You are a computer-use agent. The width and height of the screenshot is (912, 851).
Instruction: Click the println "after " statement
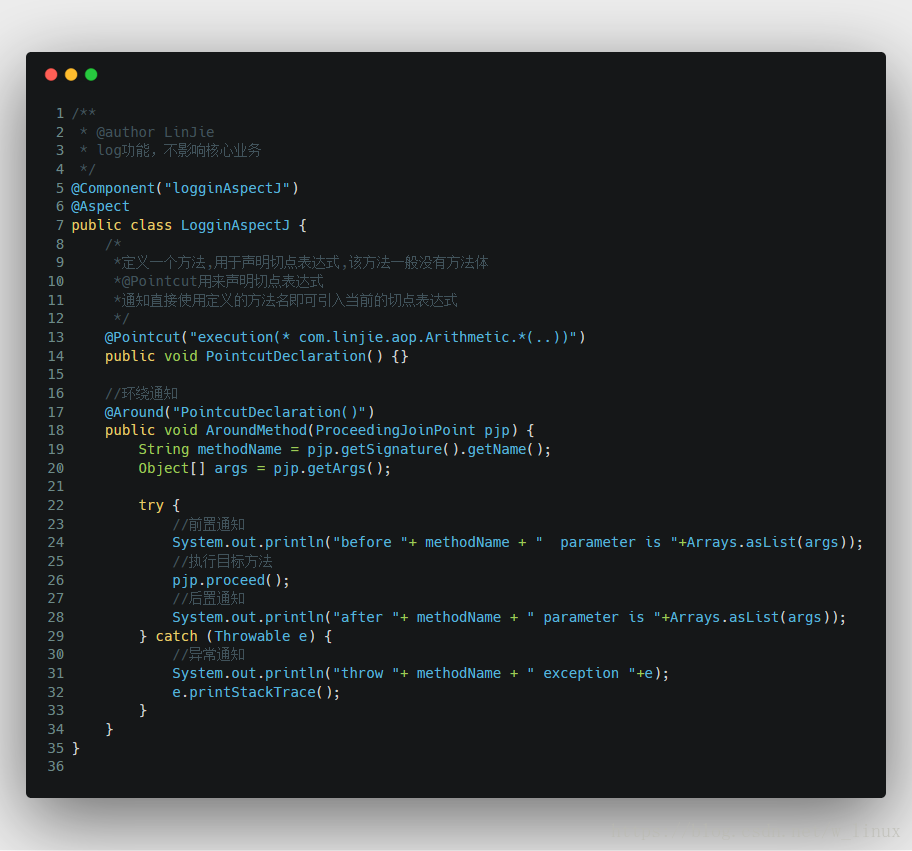click(509, 617)
